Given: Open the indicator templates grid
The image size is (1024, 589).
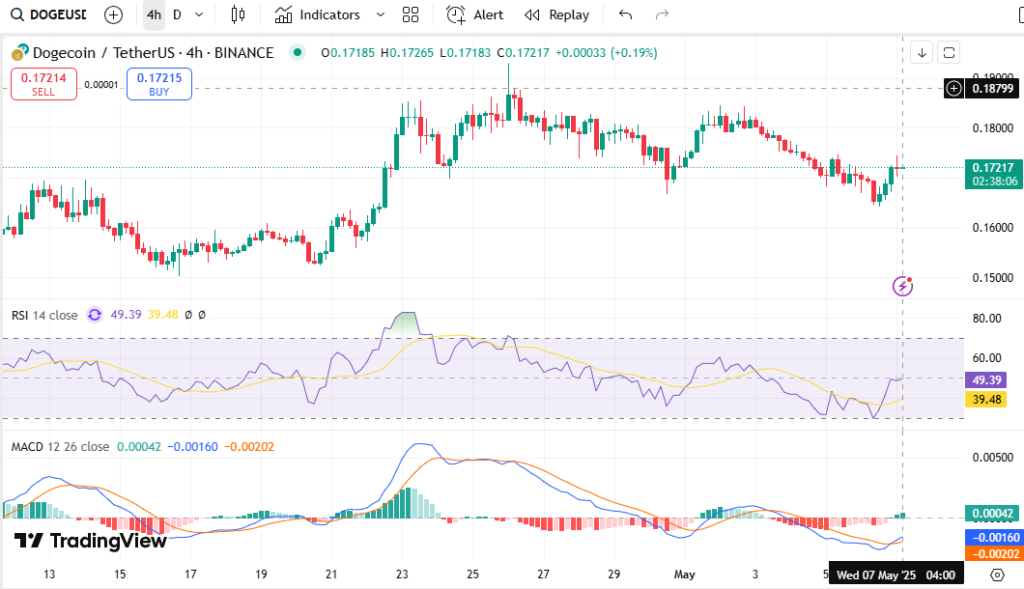Looking at the screenshot, I should point(410,14).
